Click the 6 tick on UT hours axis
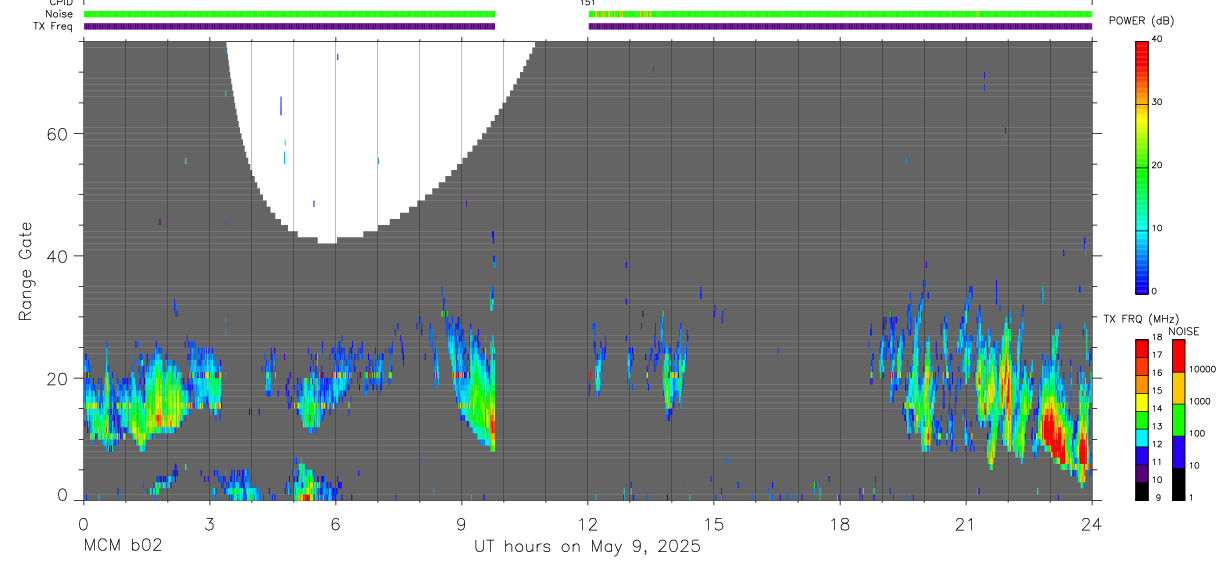The height and width of the screenshot is (567, 1228). coord(335,523)
